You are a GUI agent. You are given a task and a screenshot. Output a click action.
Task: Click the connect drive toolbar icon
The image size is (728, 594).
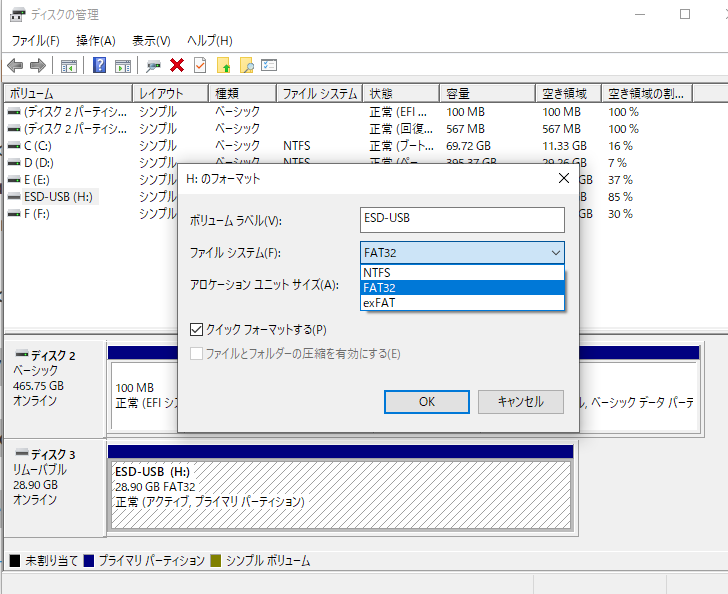click(153, 66)
